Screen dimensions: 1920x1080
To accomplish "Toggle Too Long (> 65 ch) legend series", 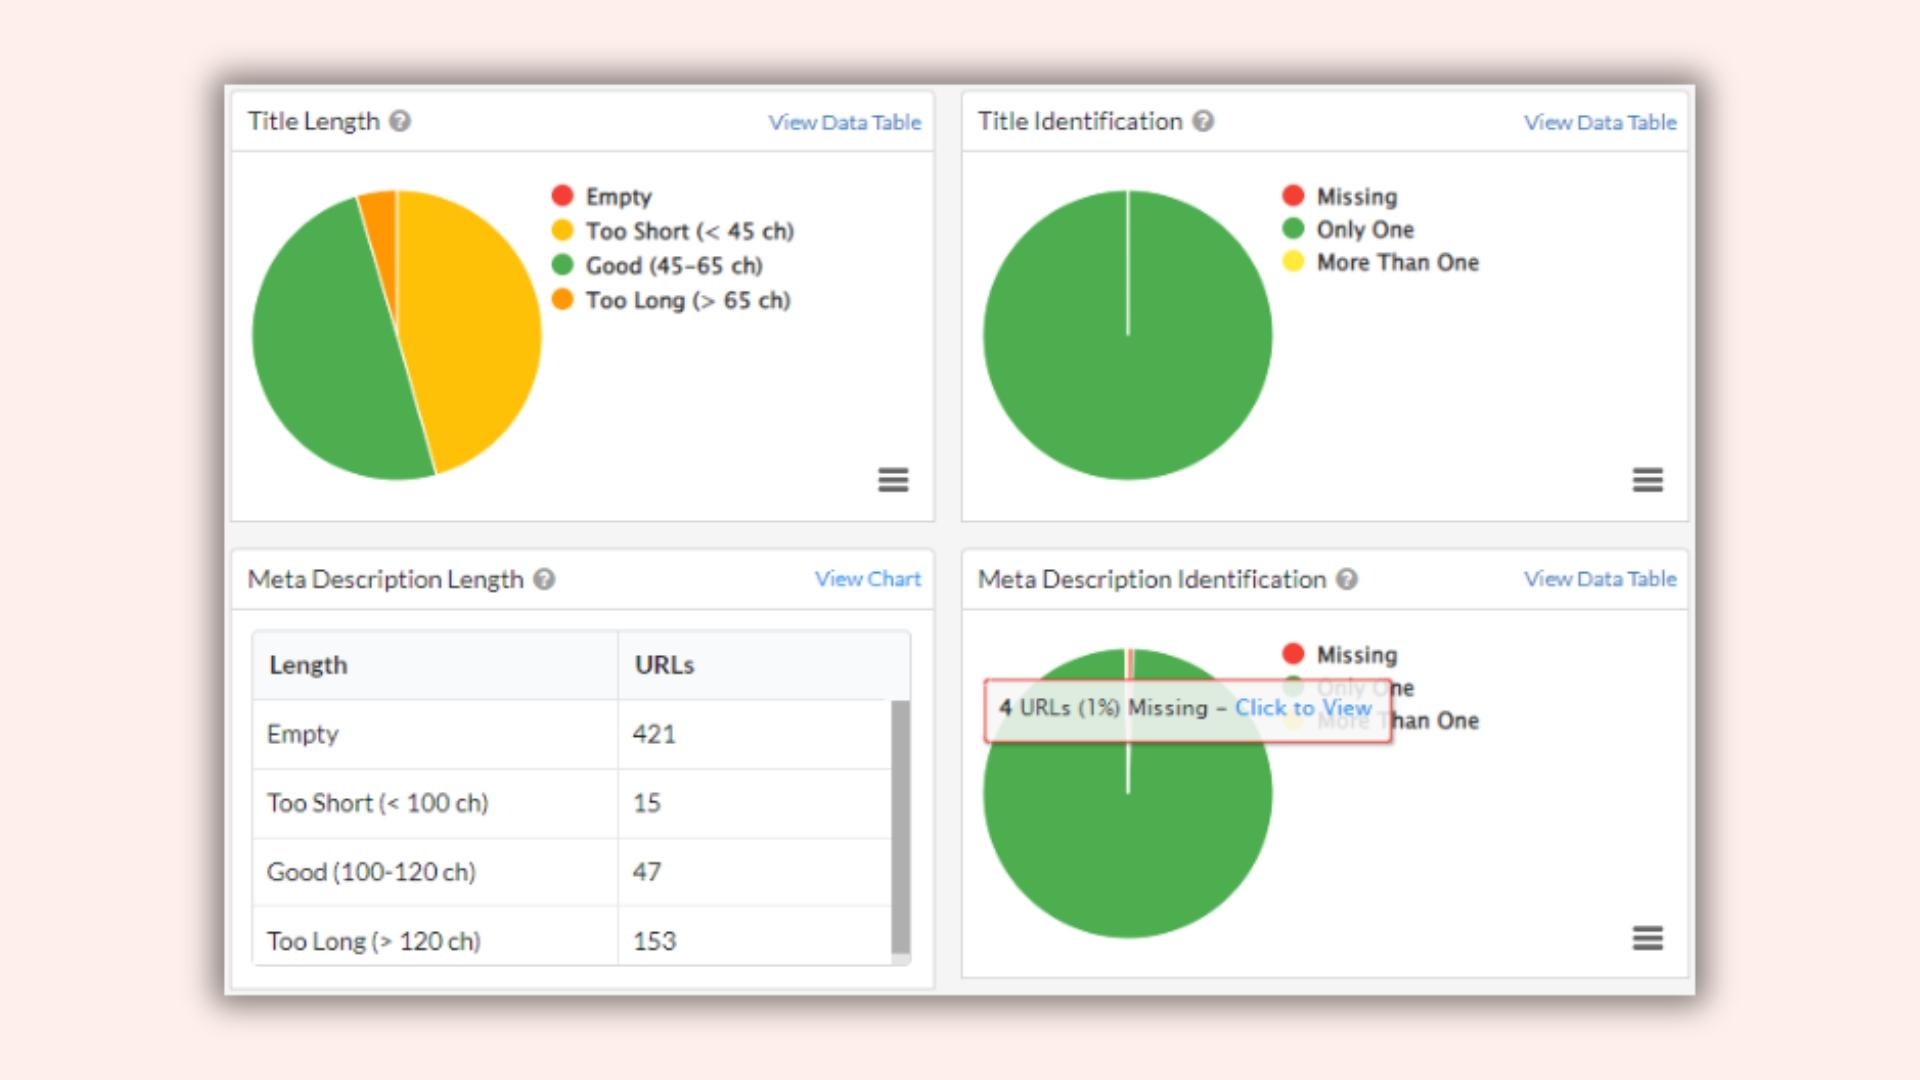I will tap(687, 300).
